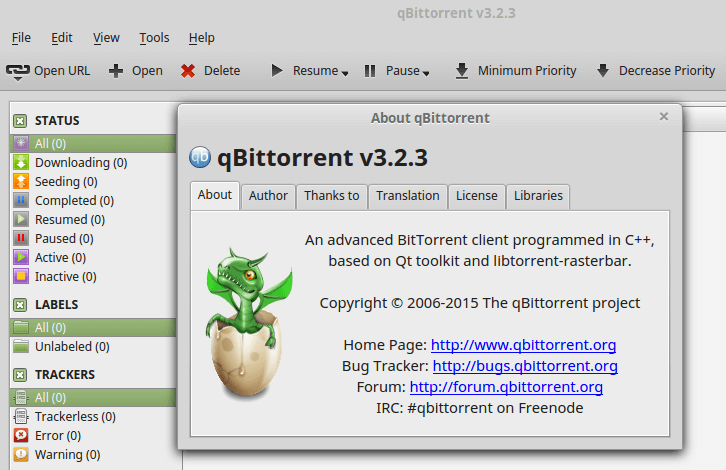Viewport: 726px width, 470px height.
Task: Click the qb logo in About dialog
Action: pyautogui.click(x=200, y=157)
